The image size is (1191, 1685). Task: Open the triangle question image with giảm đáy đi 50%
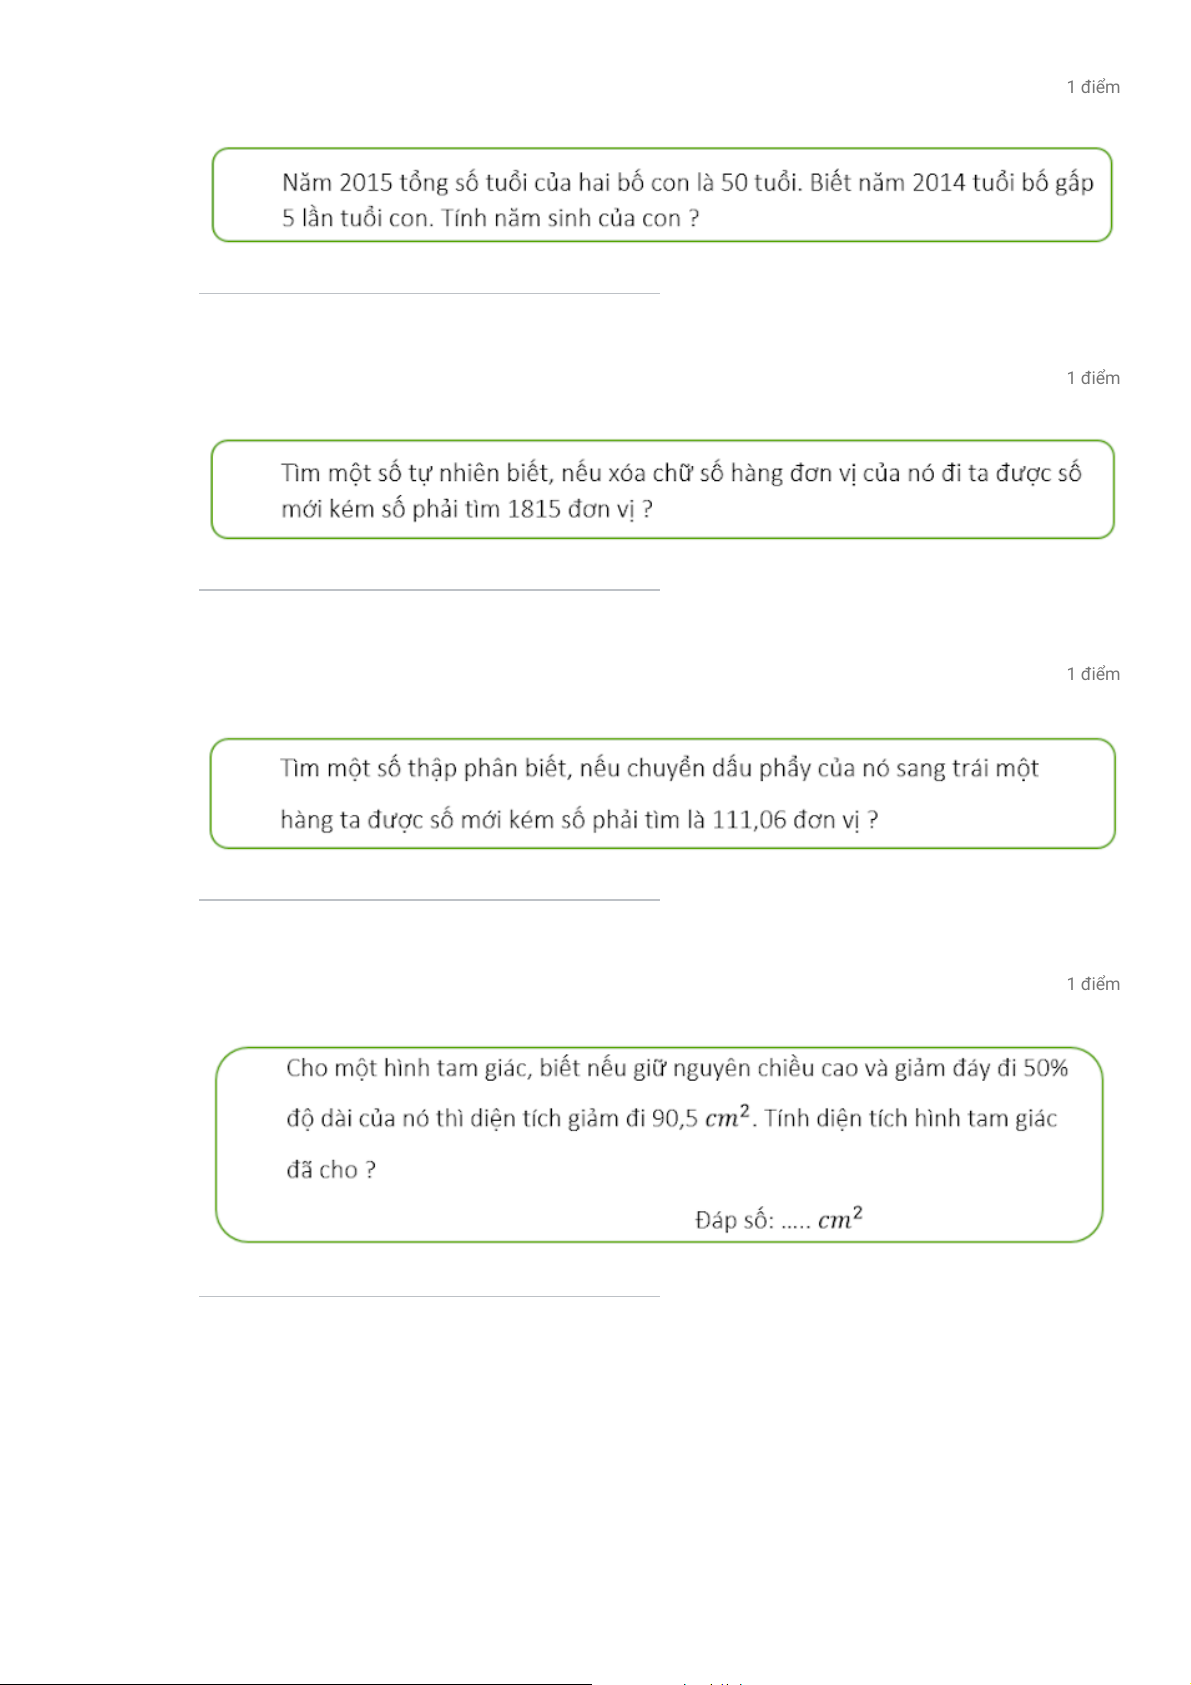click(659, 1145)
